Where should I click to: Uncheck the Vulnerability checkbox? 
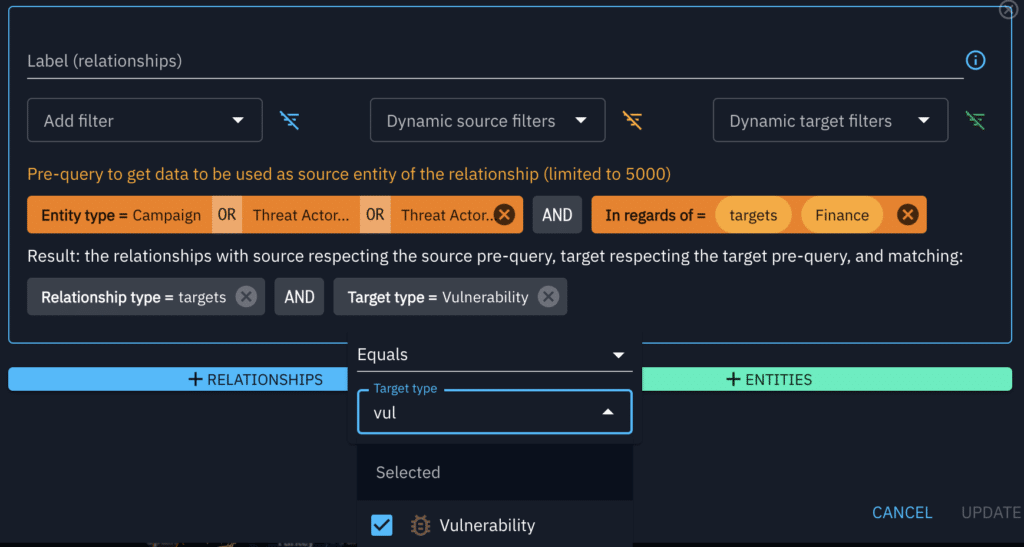[x=381, y=525]
